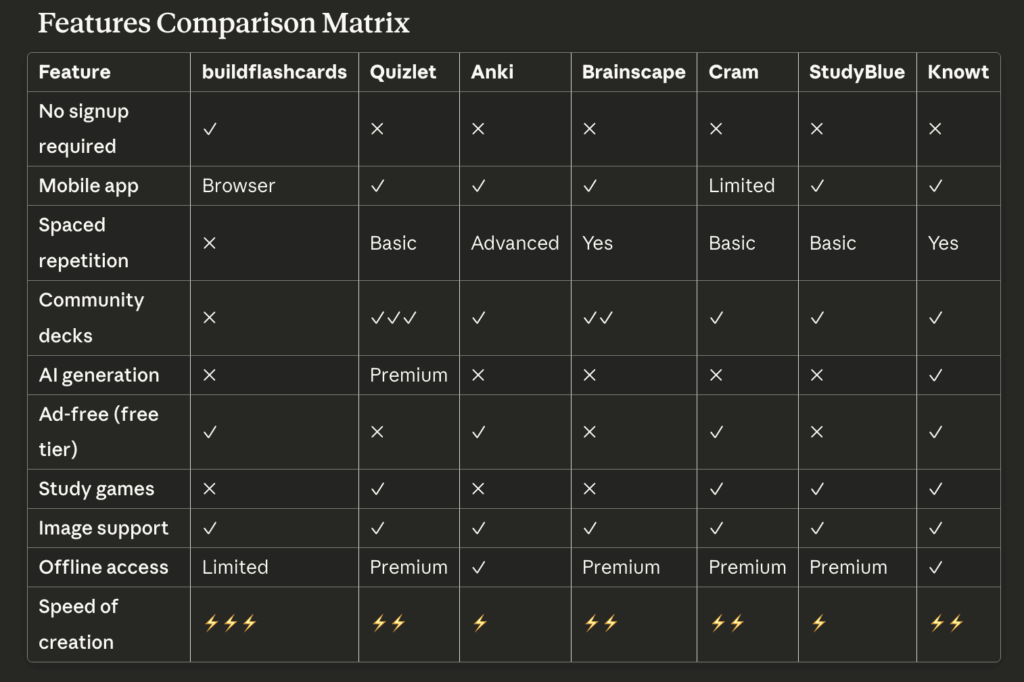Click Knowt offline access checkmark
1024x682 pixels.
click(936, 567)
